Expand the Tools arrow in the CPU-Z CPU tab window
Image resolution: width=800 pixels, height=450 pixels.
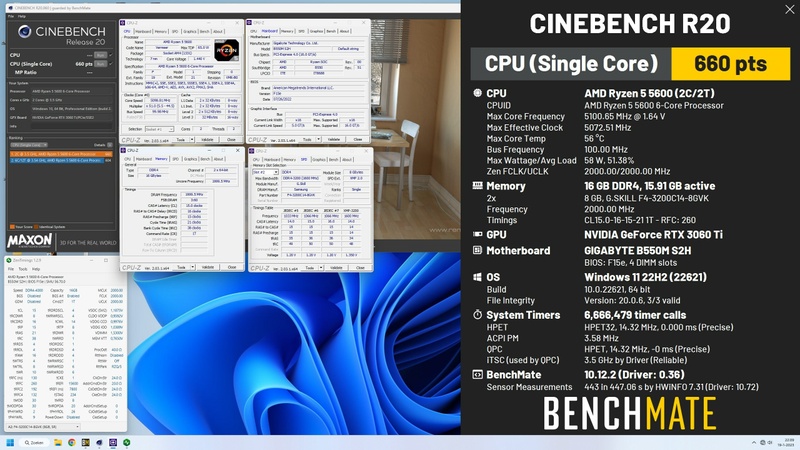(192, 139)
